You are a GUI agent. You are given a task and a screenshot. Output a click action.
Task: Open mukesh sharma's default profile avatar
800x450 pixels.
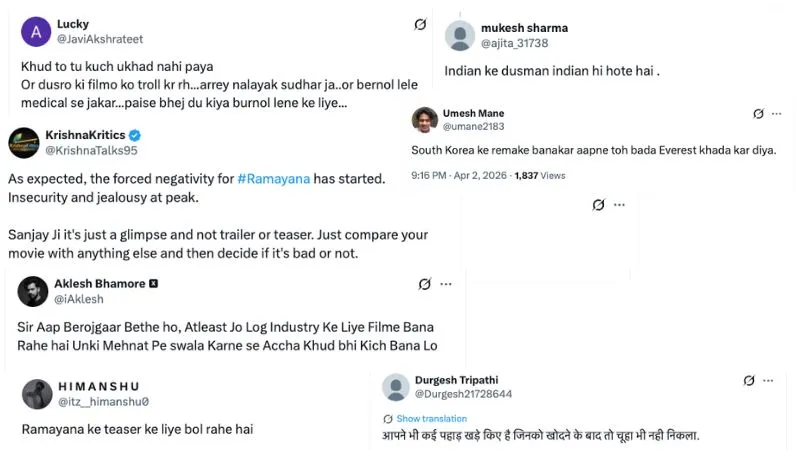tap(459, 35)
